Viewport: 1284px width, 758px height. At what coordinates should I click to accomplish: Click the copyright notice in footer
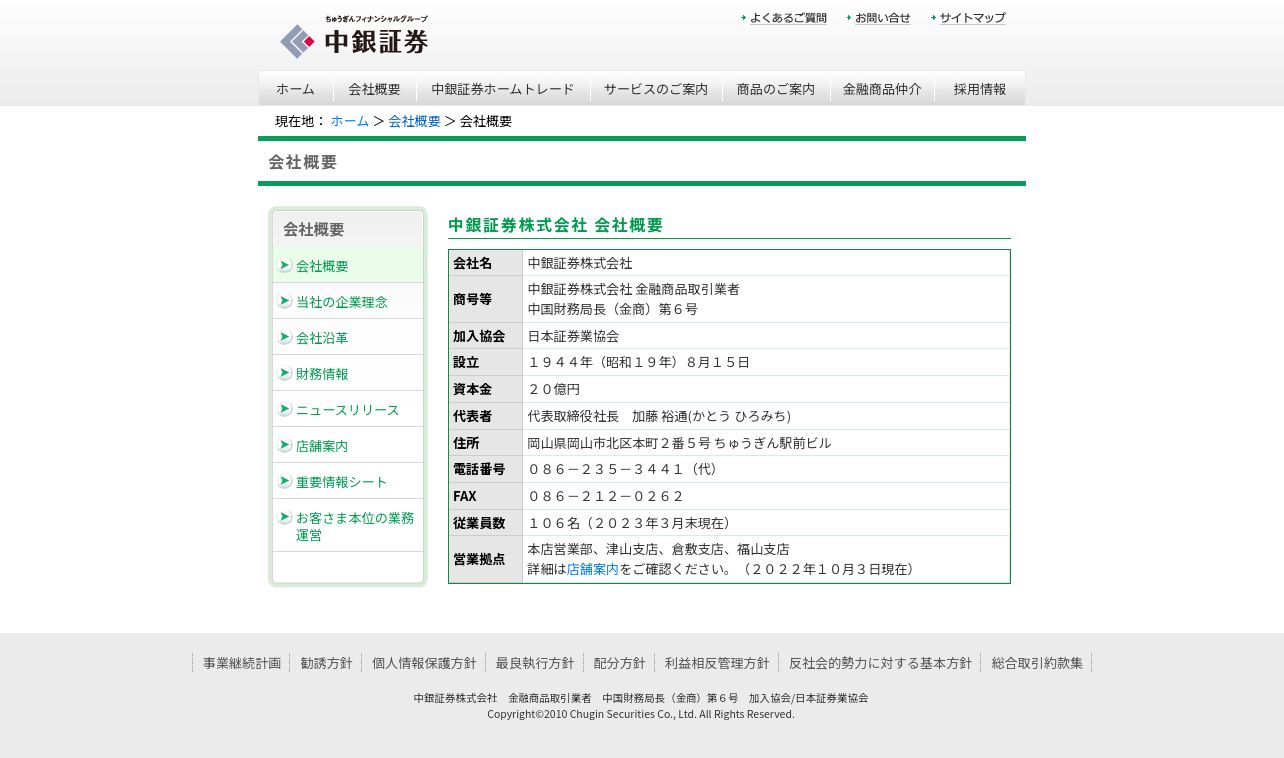pyautogui.click(x=641, y=714)
